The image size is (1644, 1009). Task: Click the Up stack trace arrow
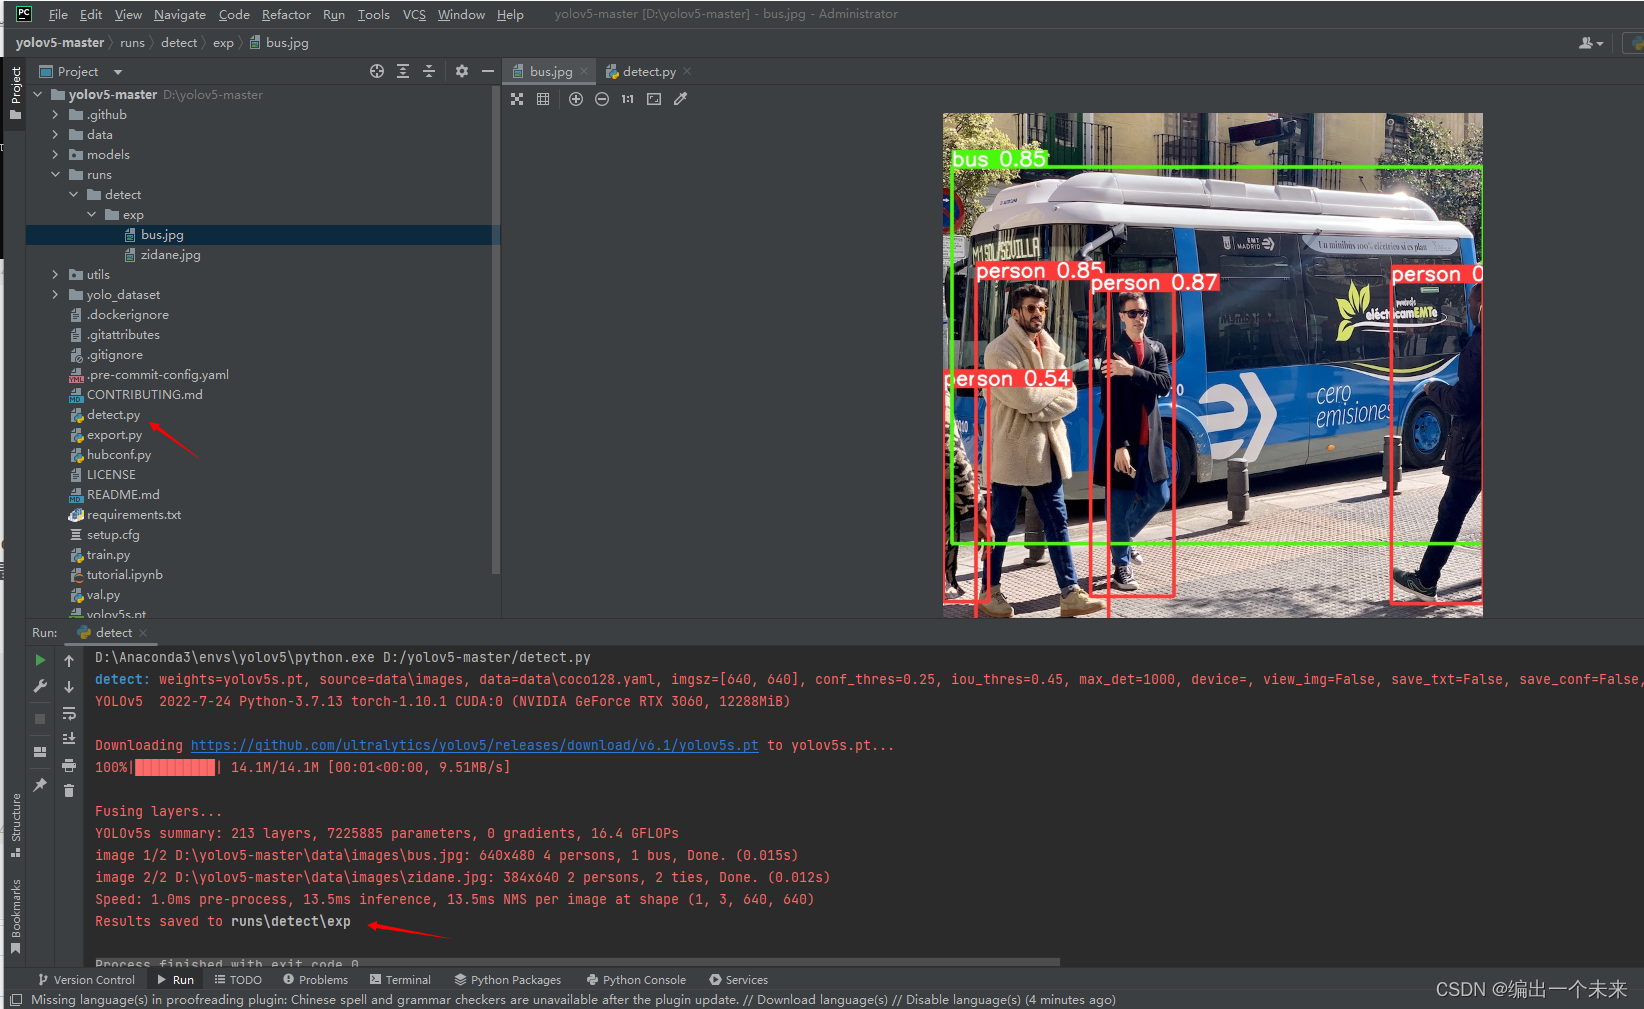tap(69, 661)
